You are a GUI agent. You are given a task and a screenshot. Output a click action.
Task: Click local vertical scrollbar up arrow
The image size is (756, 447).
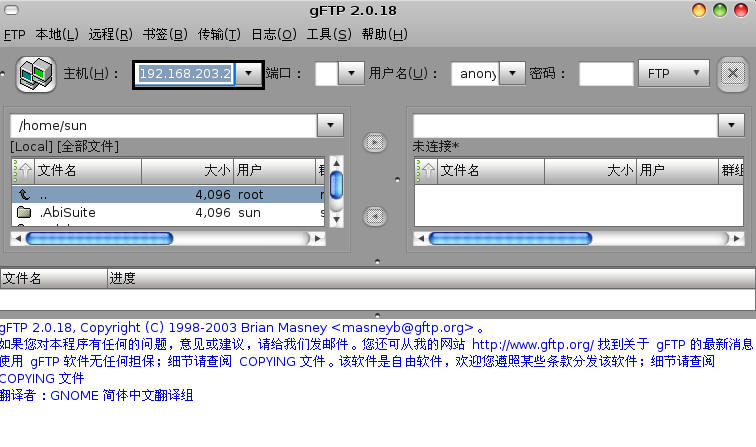[337, 163]
